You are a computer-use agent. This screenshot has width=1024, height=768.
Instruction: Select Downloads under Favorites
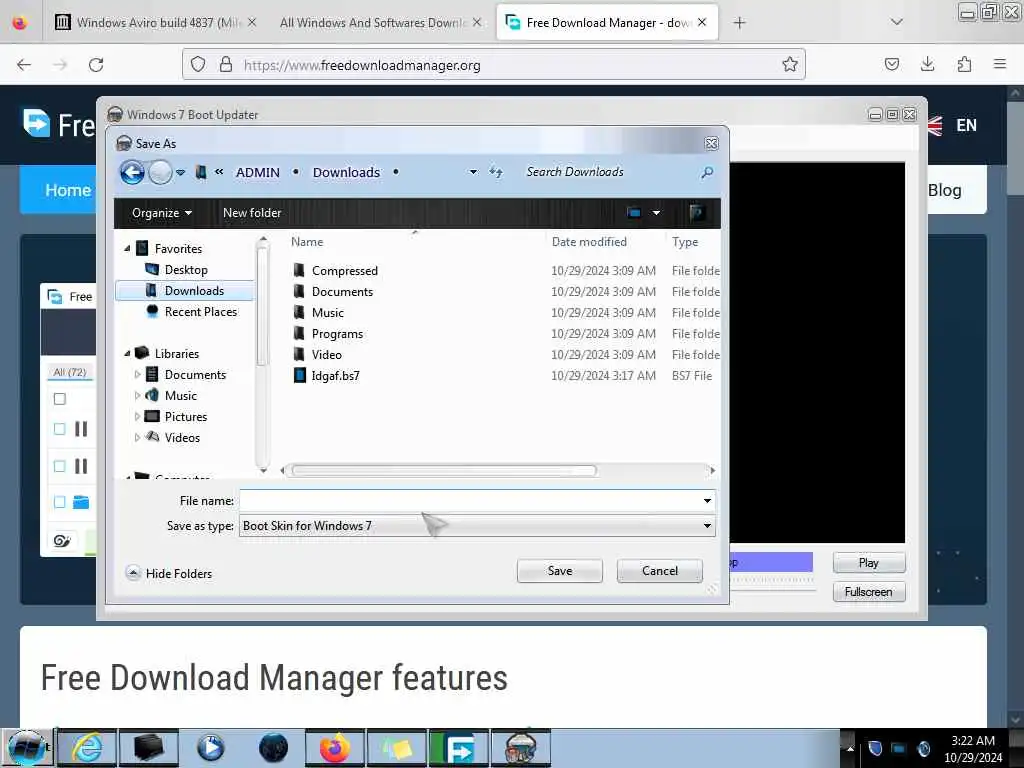pyautogui.click(x=184, y=291)
